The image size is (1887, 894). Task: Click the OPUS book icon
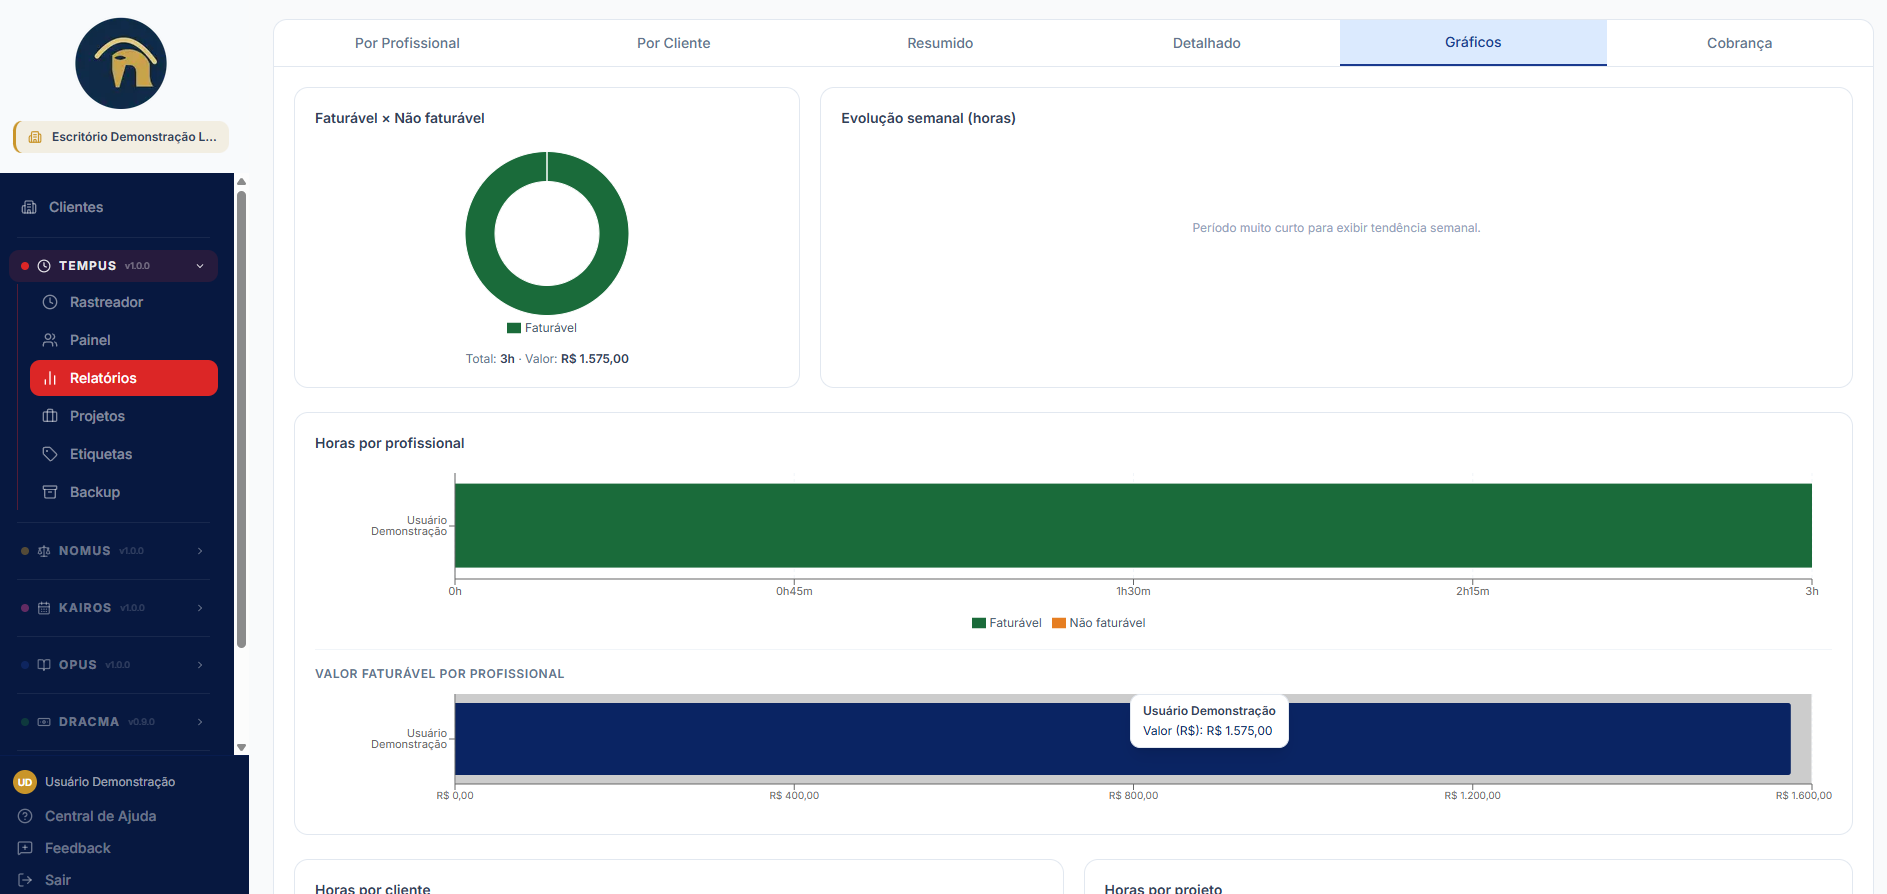tap(44, 665)
